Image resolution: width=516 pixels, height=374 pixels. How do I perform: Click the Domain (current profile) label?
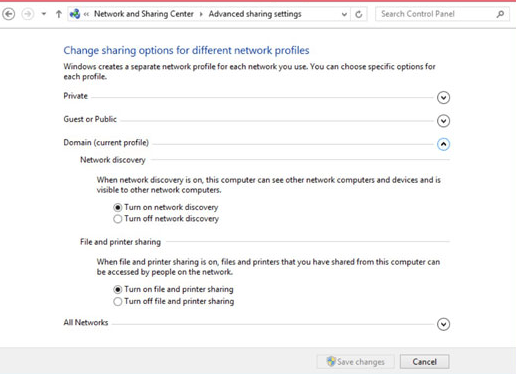coord(106,143)
